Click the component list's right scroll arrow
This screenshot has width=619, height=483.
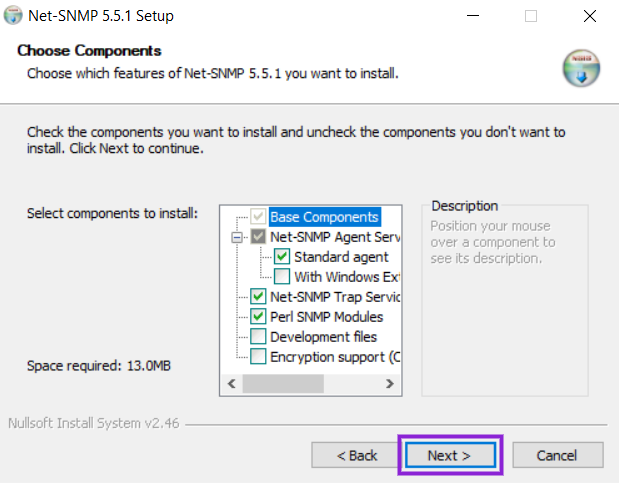click(390, 383)
